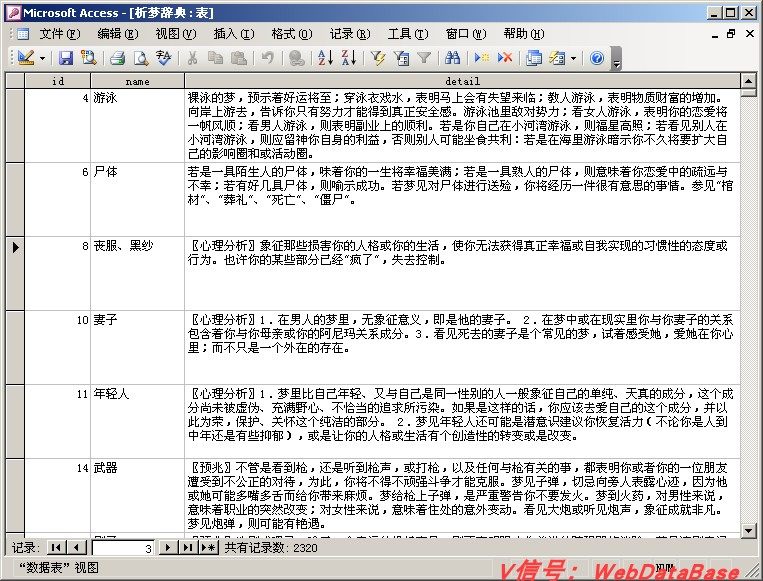Image resolution: width=763 pixels, height=581 pixels.
Task: Select the row selector for record 武器
Action: [x=15, y=495]
